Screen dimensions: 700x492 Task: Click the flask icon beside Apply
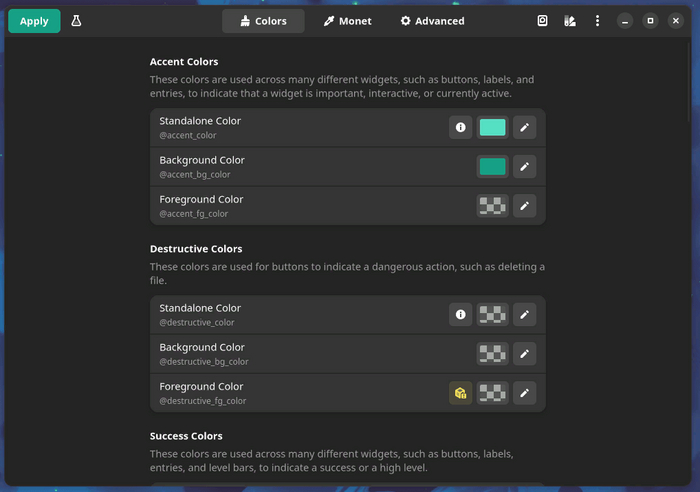(x=76, y=21)
